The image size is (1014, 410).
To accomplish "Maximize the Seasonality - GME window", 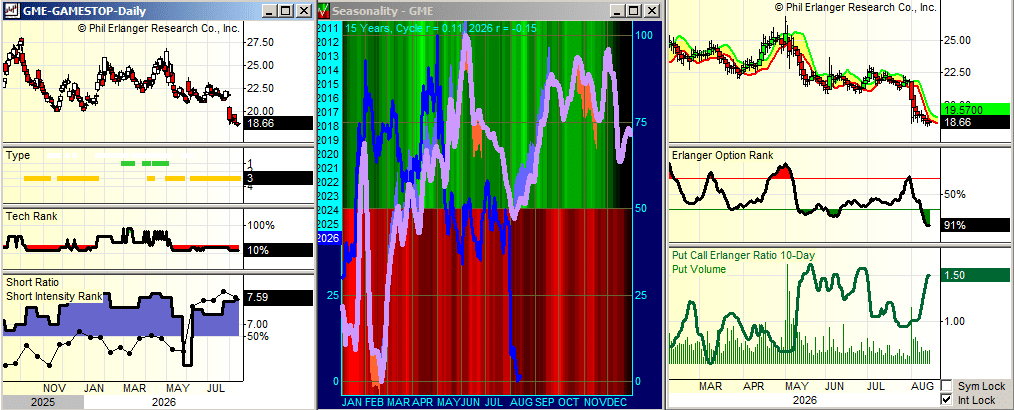I will point(635,11).
